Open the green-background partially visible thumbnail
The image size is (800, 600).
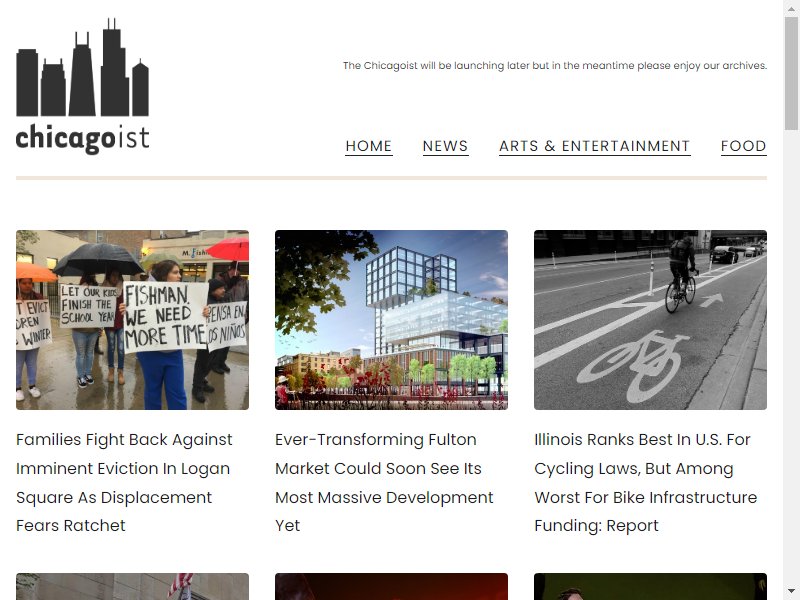tap(650, 586)
